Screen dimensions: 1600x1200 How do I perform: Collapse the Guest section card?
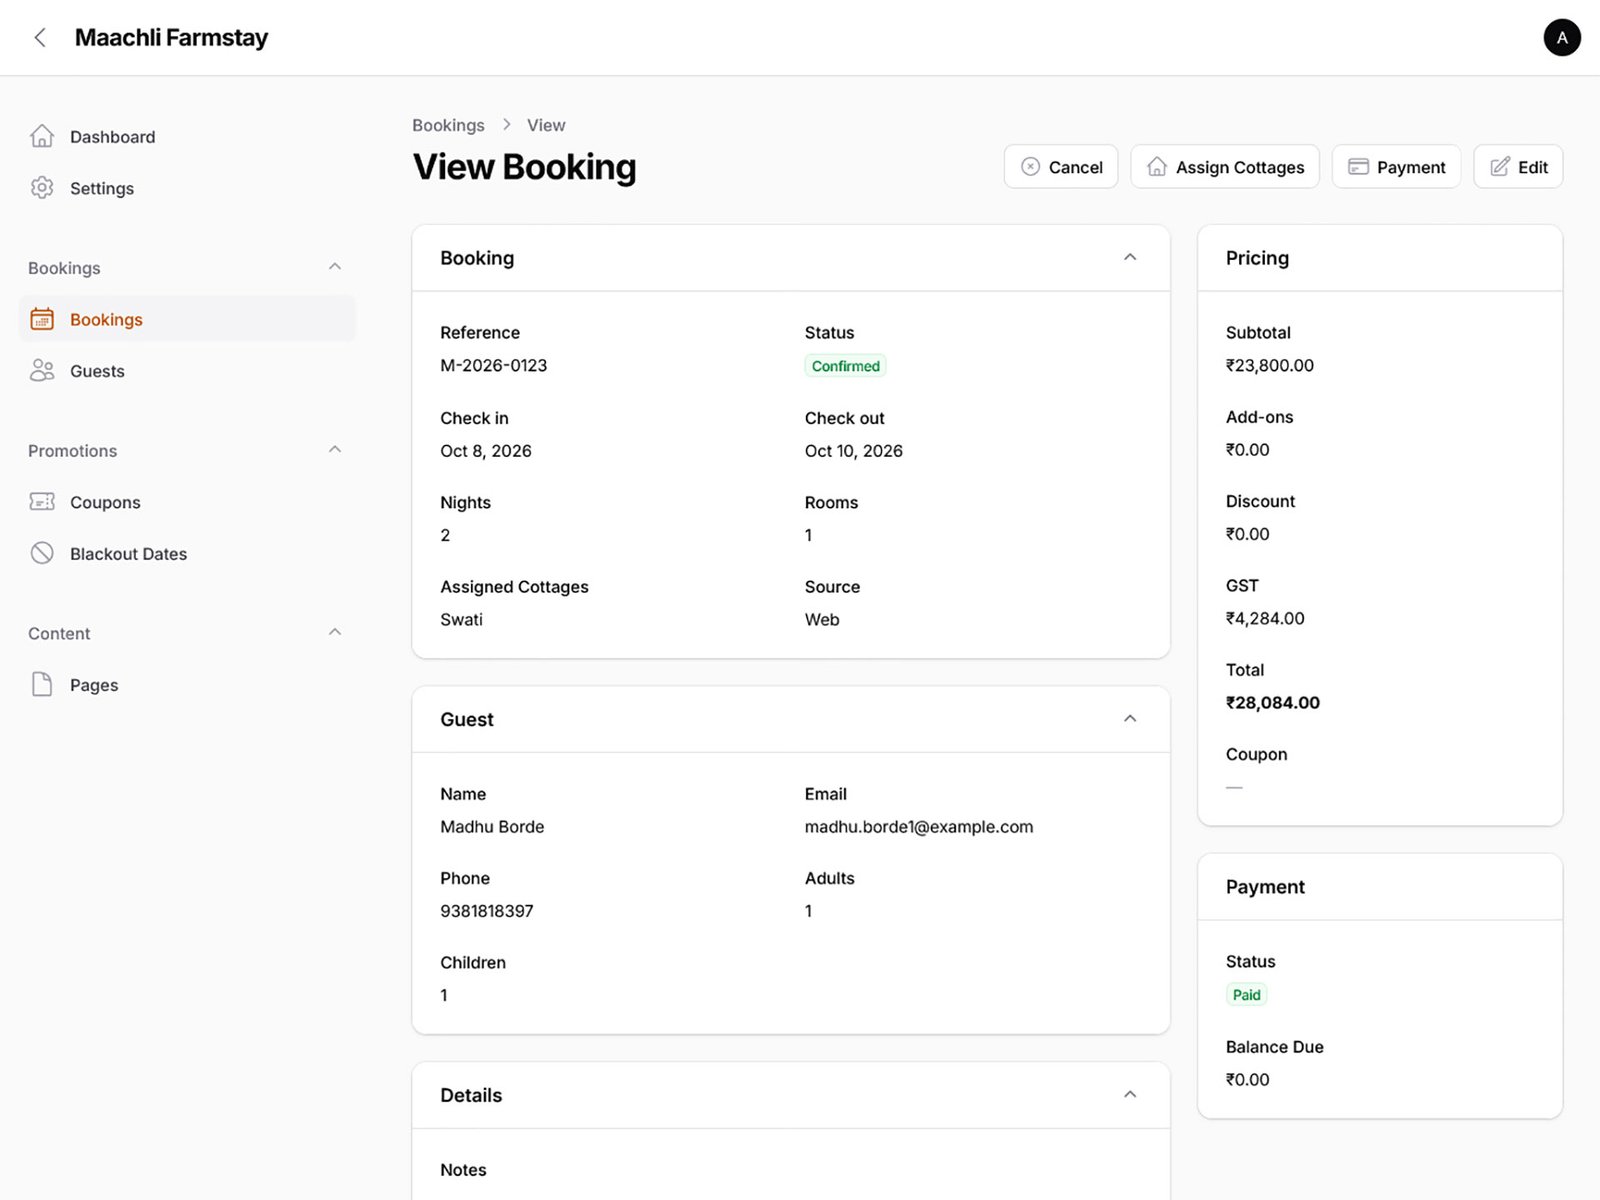(x=1130, y=719)
